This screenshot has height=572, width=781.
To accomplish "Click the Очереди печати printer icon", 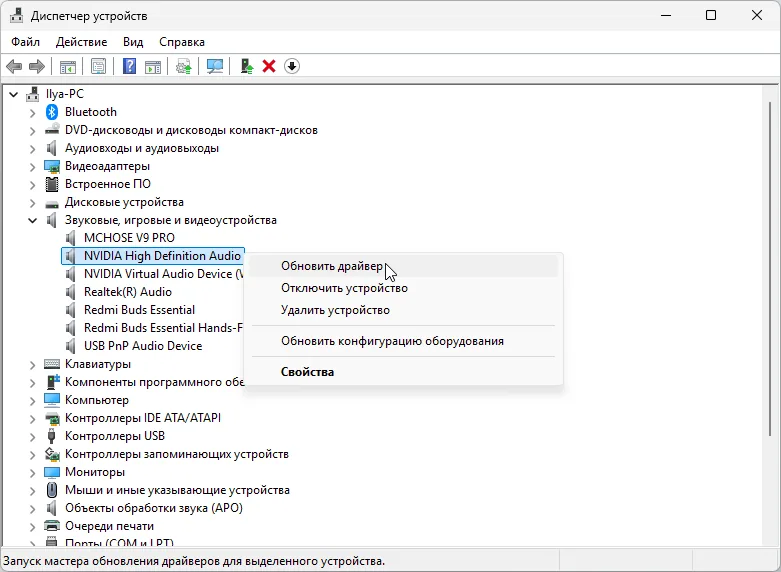I will coord(52,526).
